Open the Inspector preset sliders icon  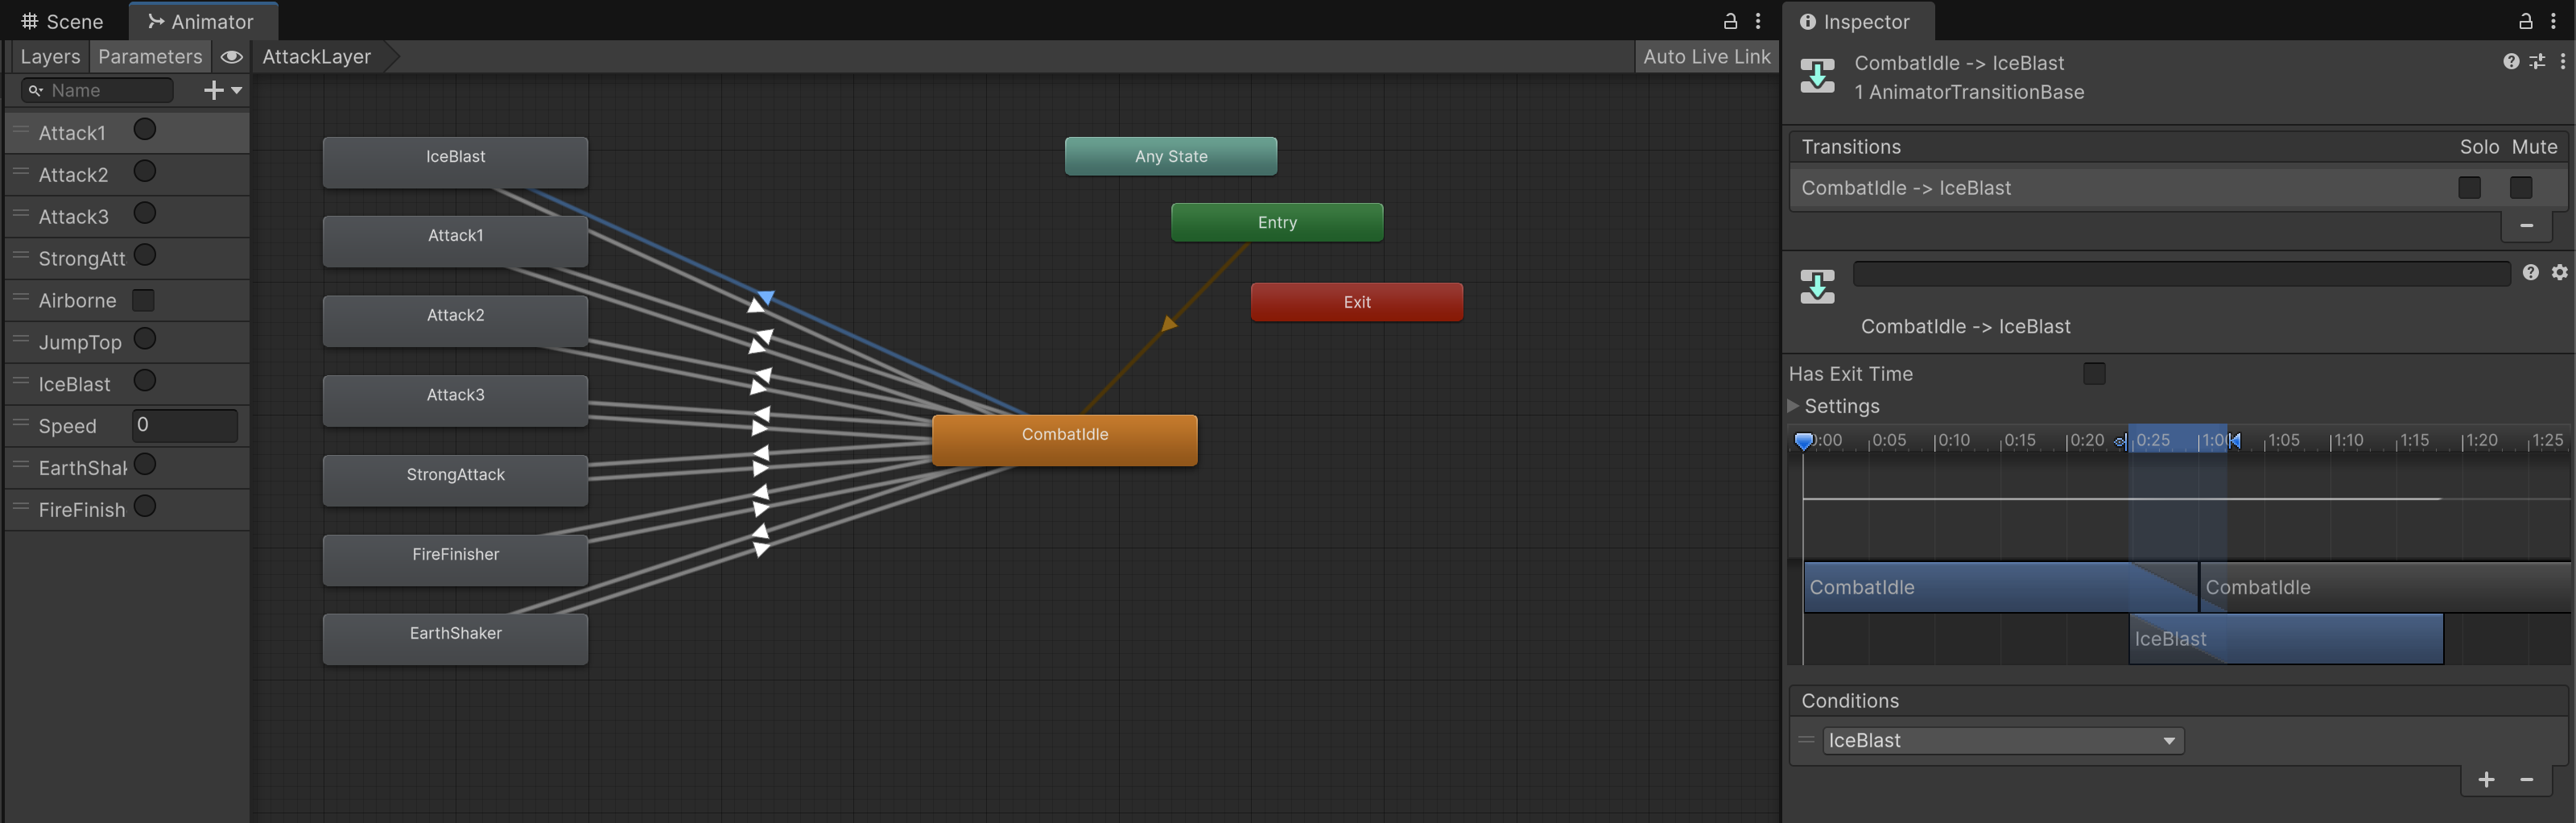pyautogui.click(x=2537, y=62)
